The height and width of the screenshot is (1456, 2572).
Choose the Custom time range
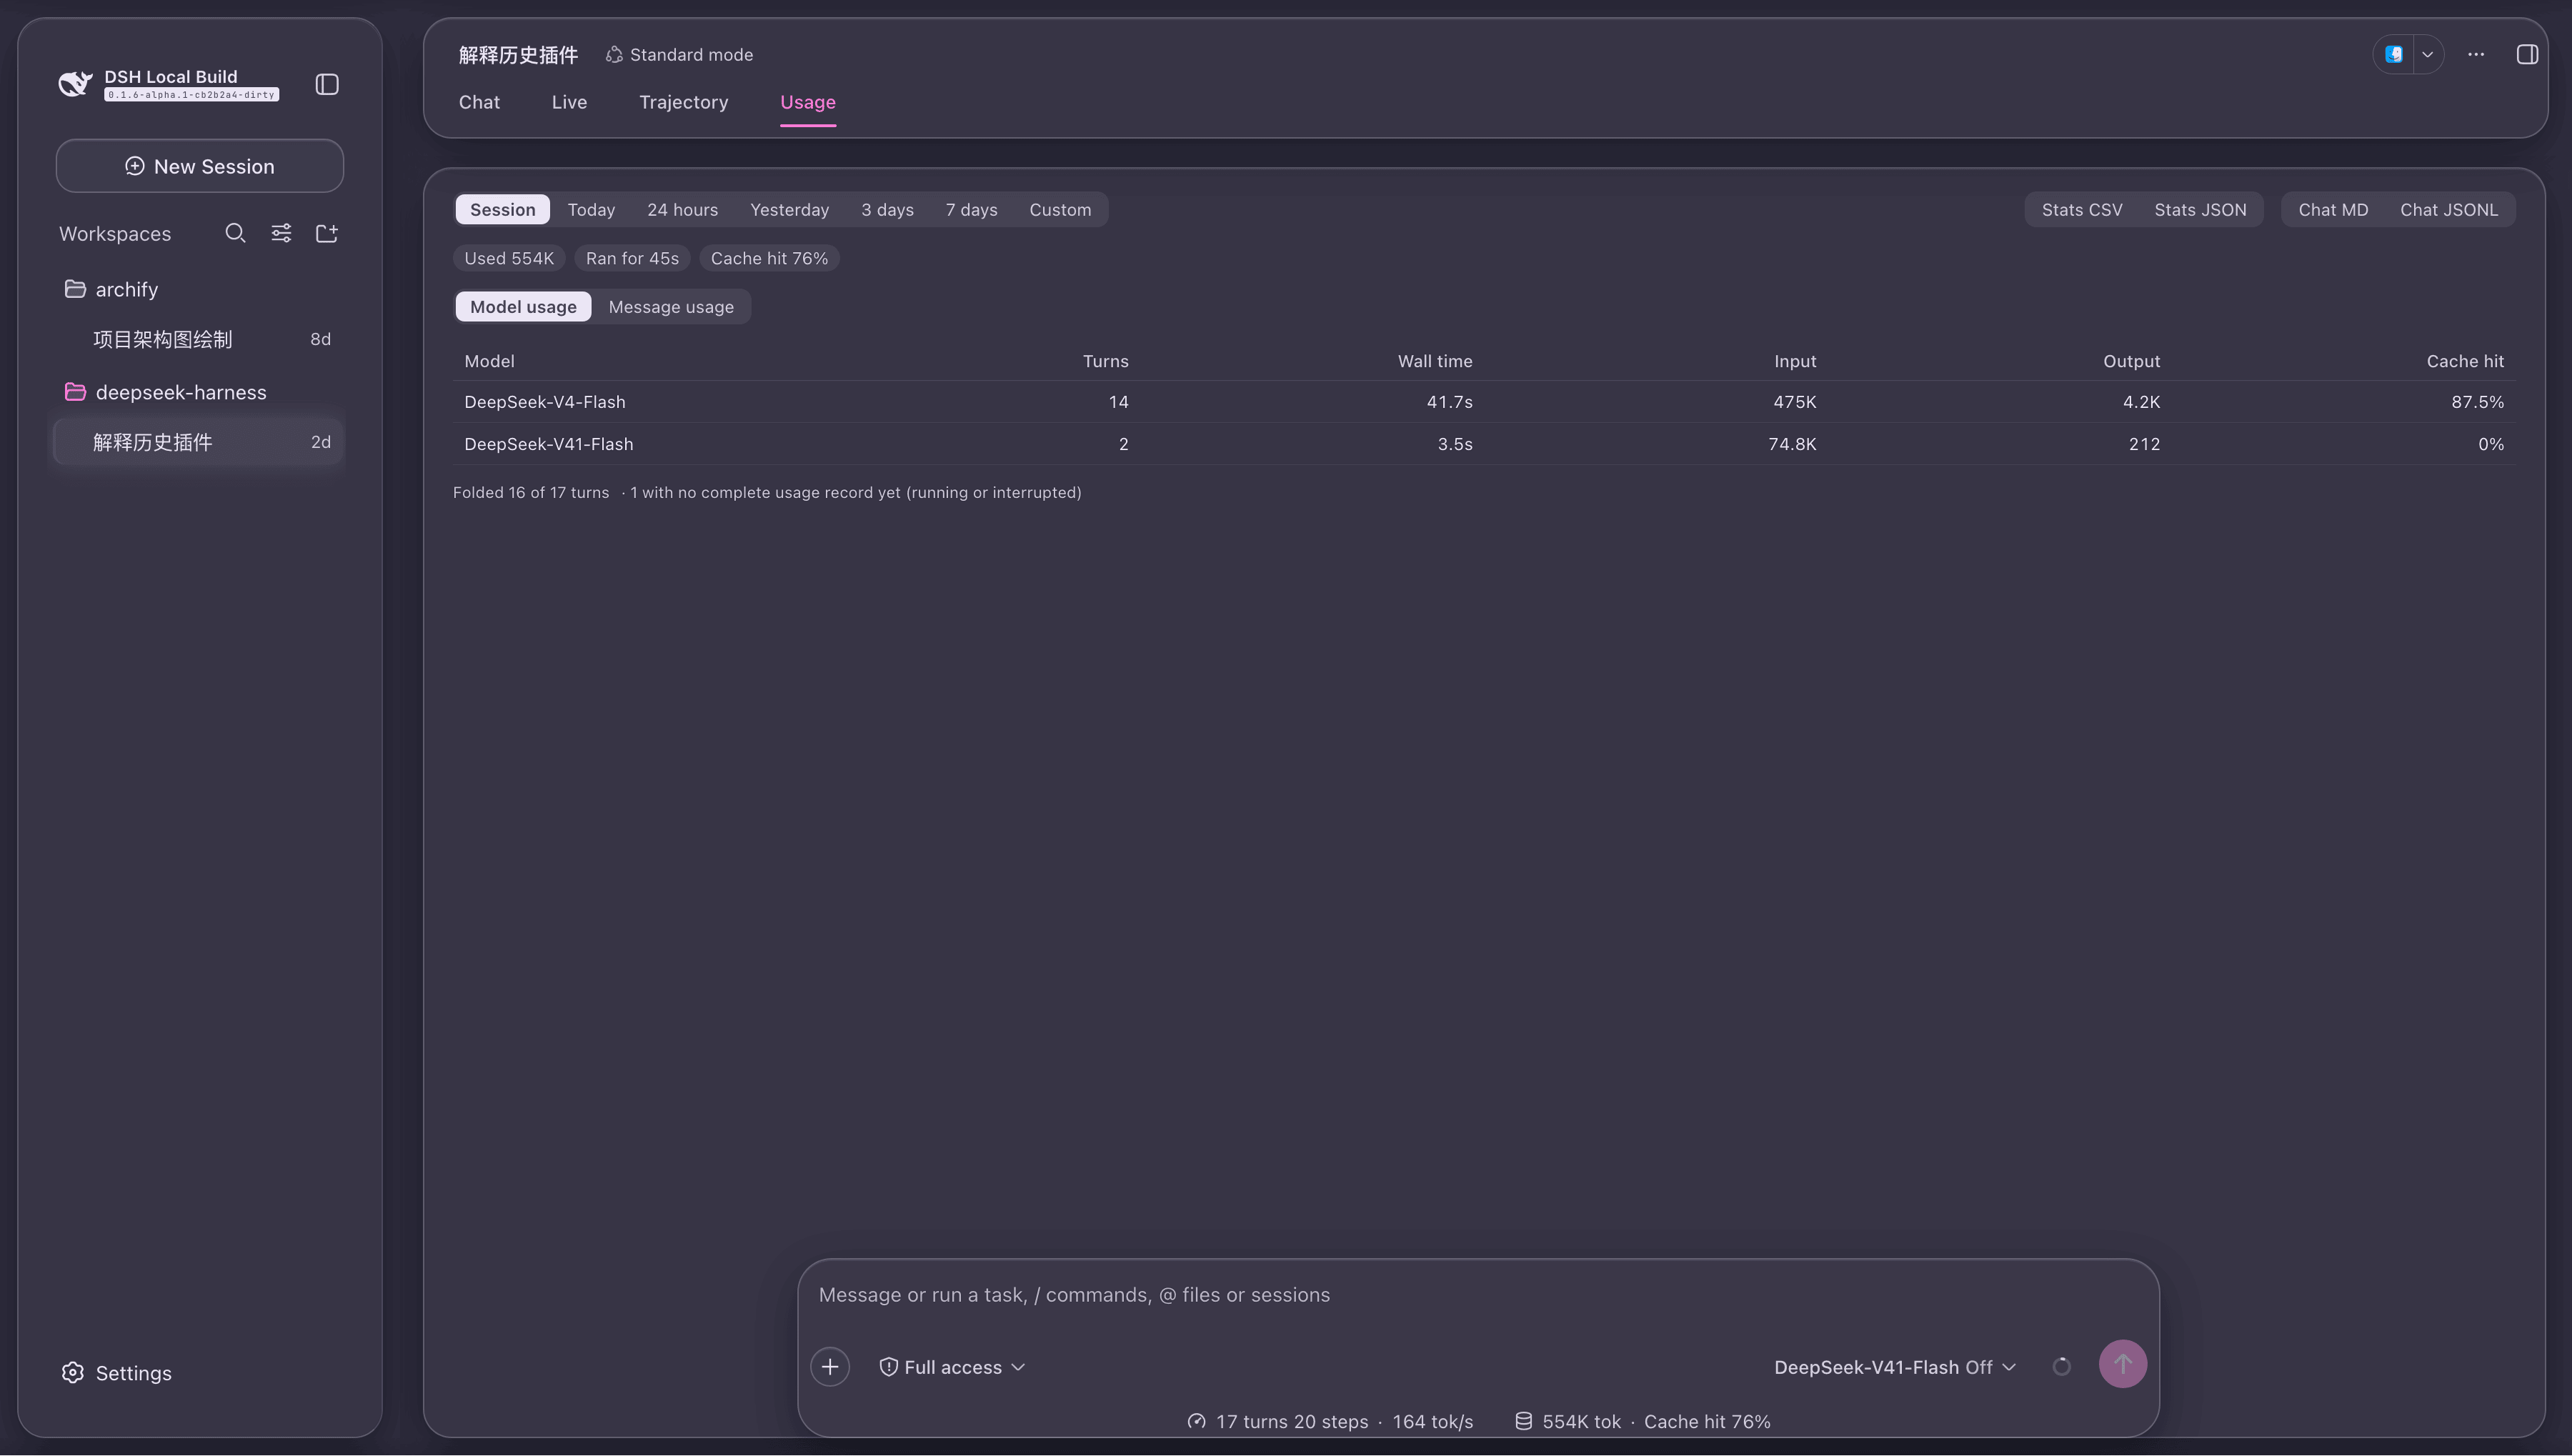coord(1060,209)
